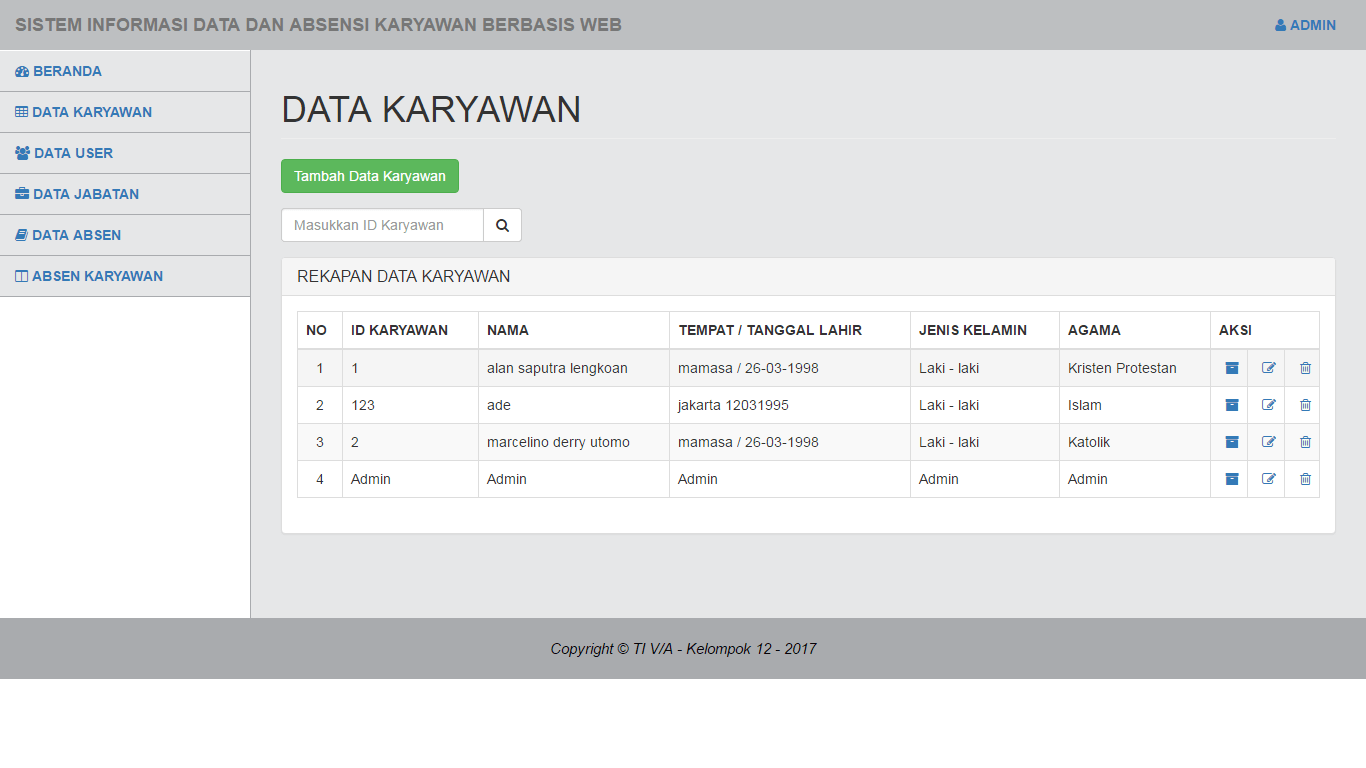This screenshot has height=768, width=1366.
Task: Open the ADMIN account link
Action: click(1305, 25)
